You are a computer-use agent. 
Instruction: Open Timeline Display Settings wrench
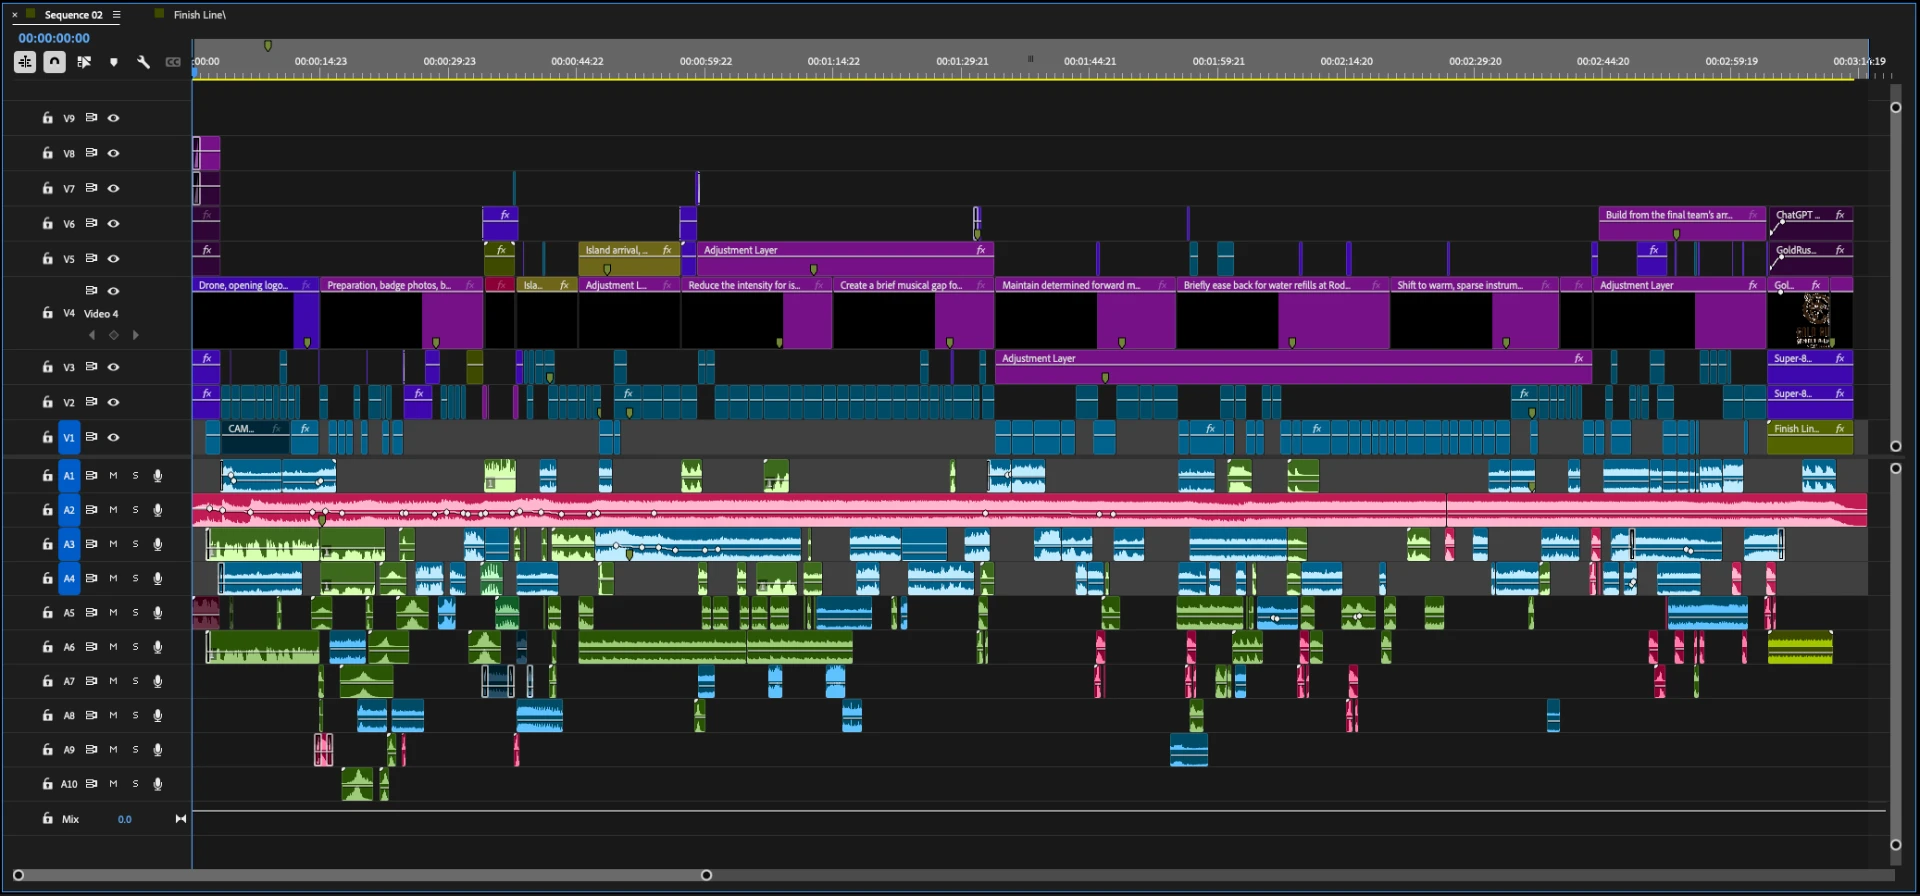coord(143,62)
